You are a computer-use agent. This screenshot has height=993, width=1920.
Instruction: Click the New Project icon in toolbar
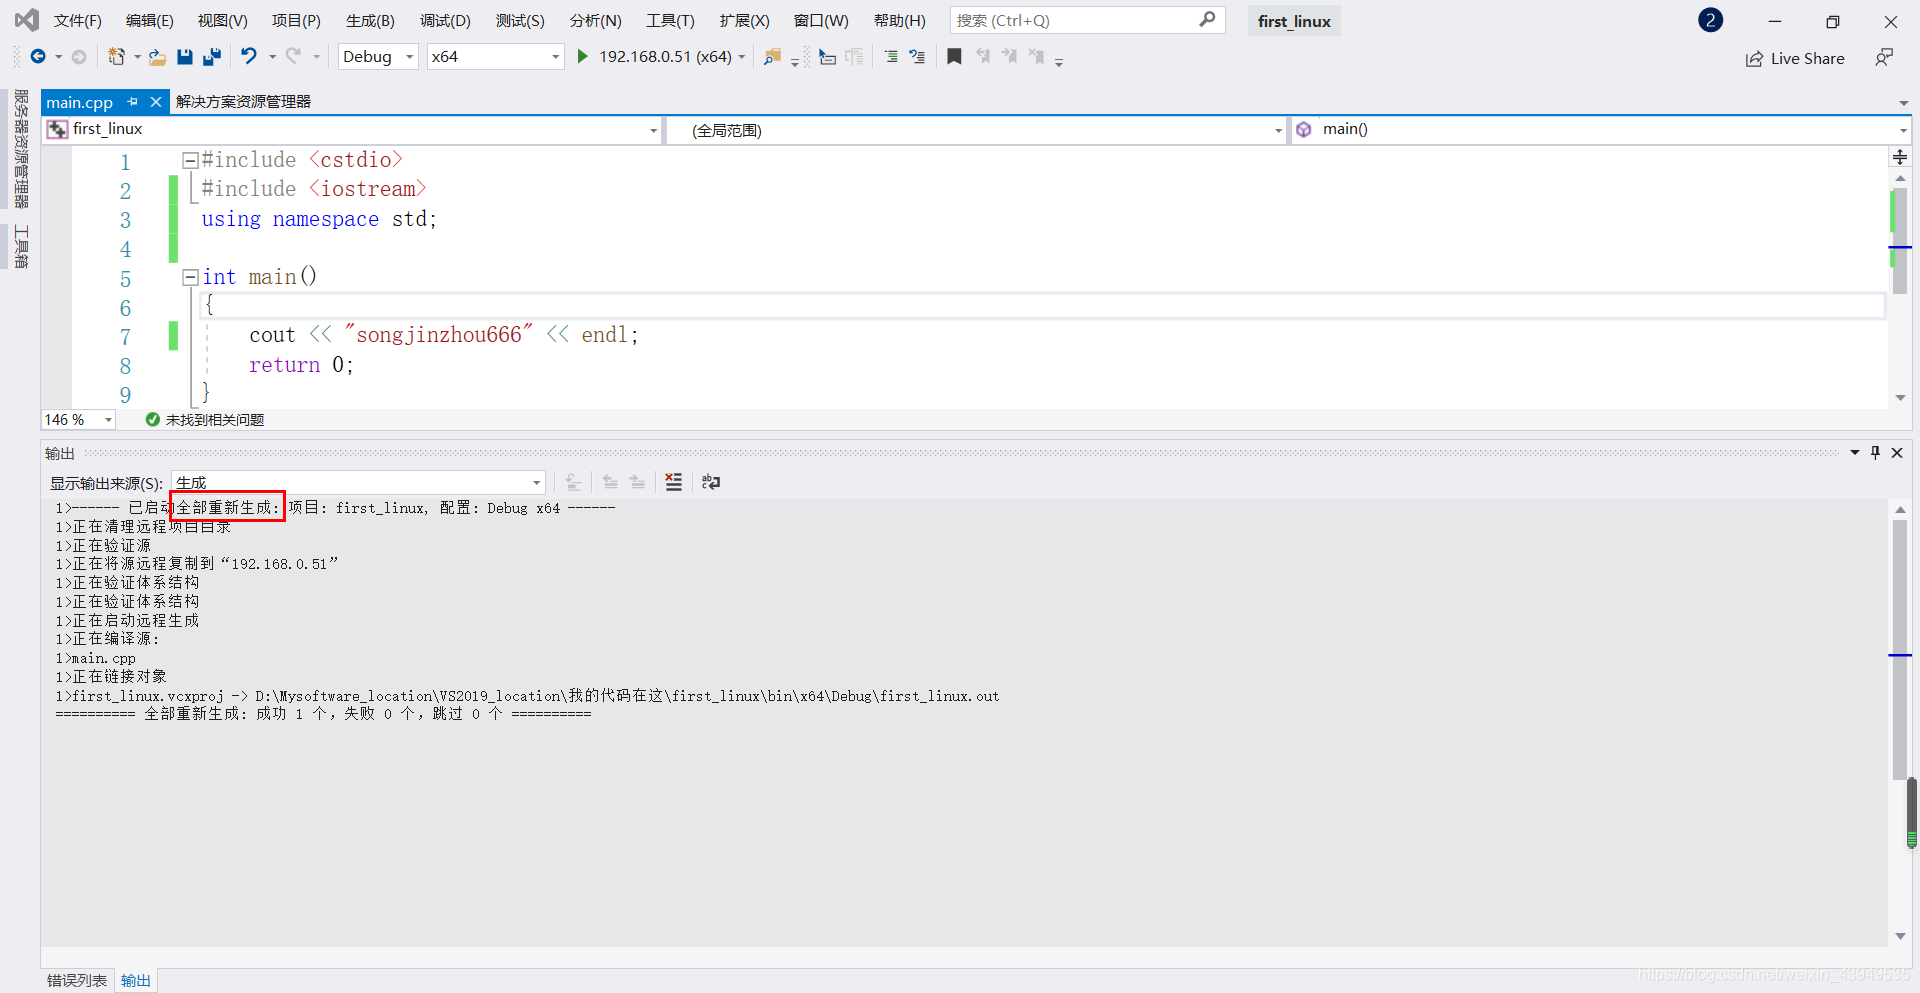tap(117, 57)
